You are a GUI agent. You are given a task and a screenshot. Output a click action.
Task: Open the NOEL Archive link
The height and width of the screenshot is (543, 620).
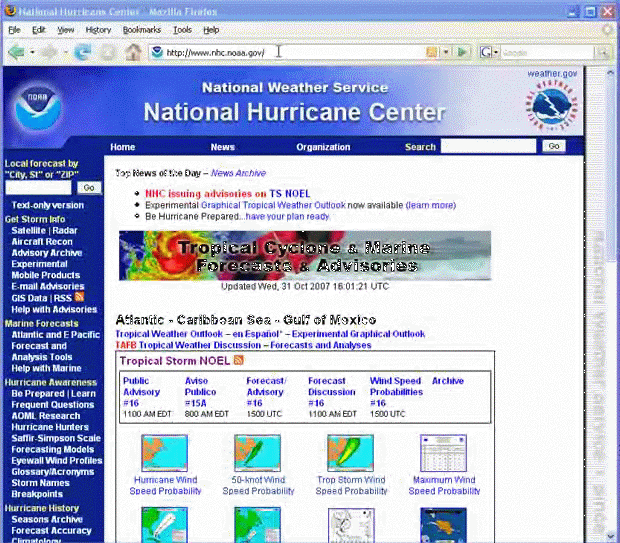448,381
